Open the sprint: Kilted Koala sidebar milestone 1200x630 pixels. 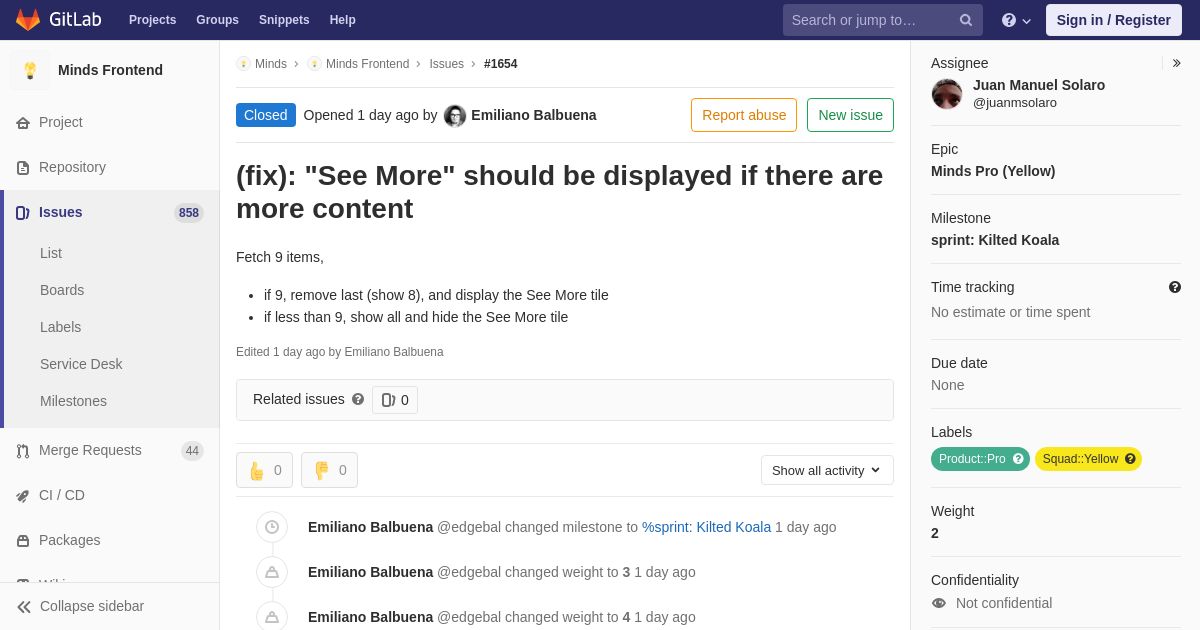[x=995, y=240]
